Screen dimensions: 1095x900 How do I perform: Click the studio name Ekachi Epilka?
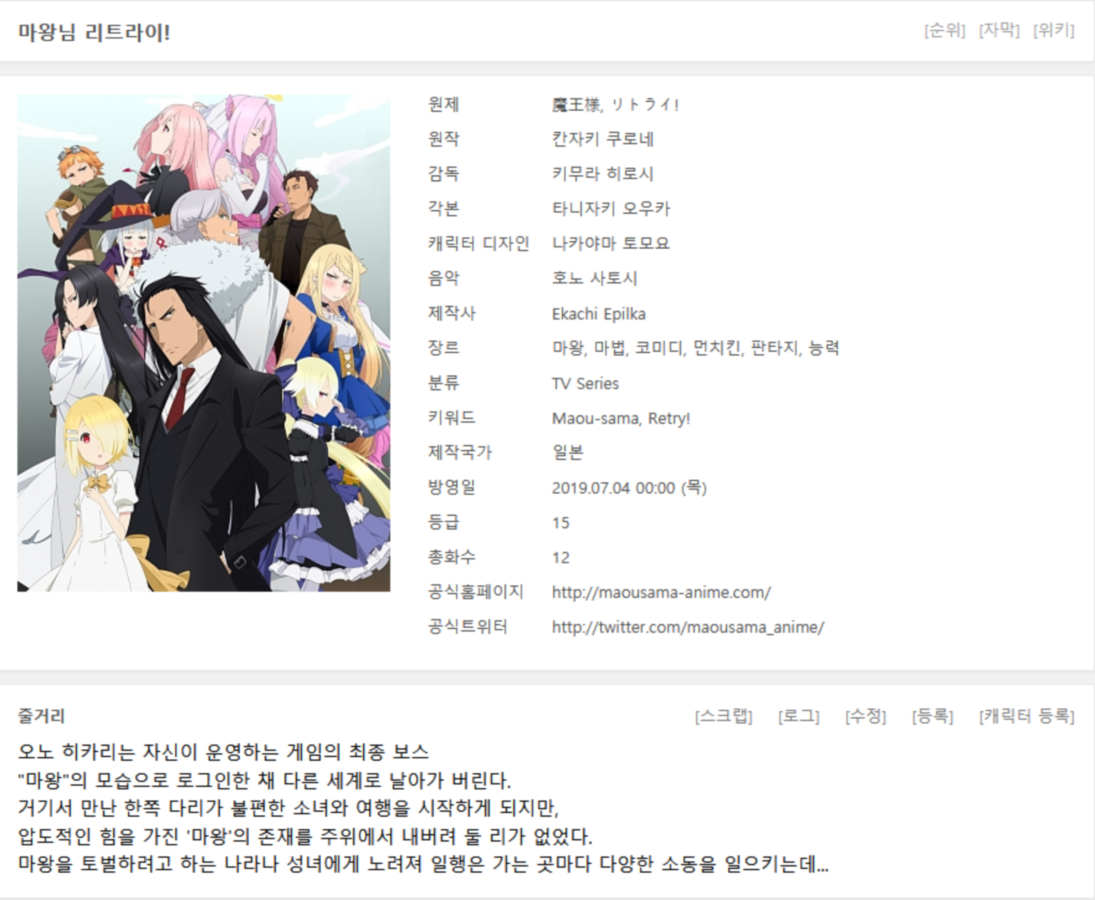[598, 314]
